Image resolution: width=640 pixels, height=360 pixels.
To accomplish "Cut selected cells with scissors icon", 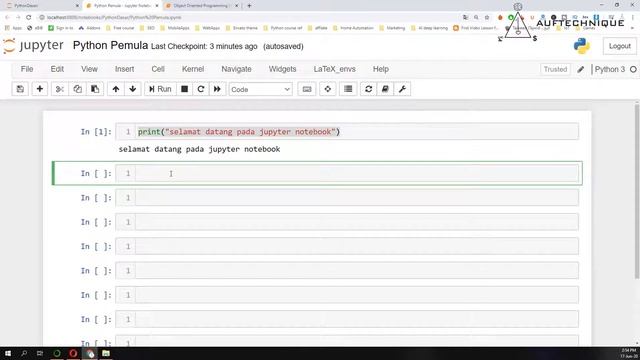I will pos(60,89).
